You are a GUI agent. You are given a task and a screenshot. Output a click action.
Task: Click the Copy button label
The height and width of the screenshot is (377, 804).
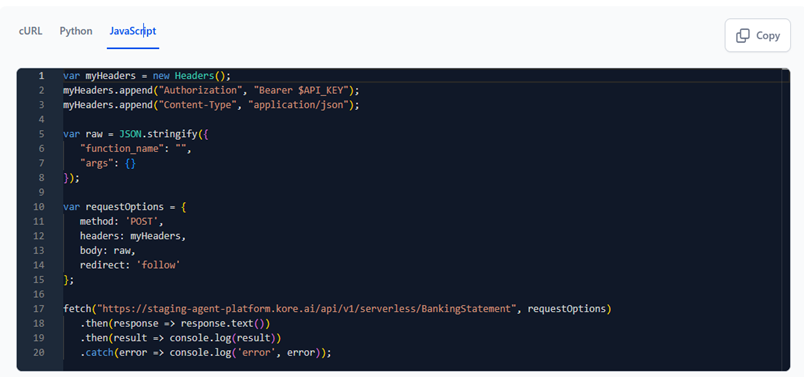(x=768, y=35)
